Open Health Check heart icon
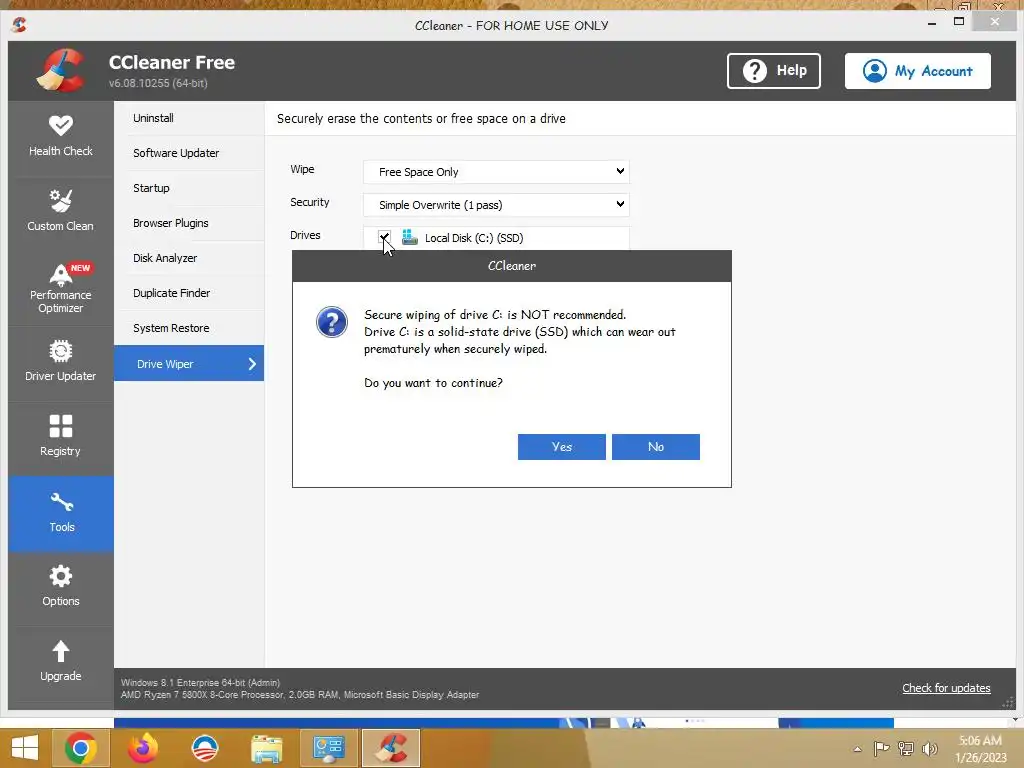This screenshot has height=768, width=1024. (x=61, y=125)
